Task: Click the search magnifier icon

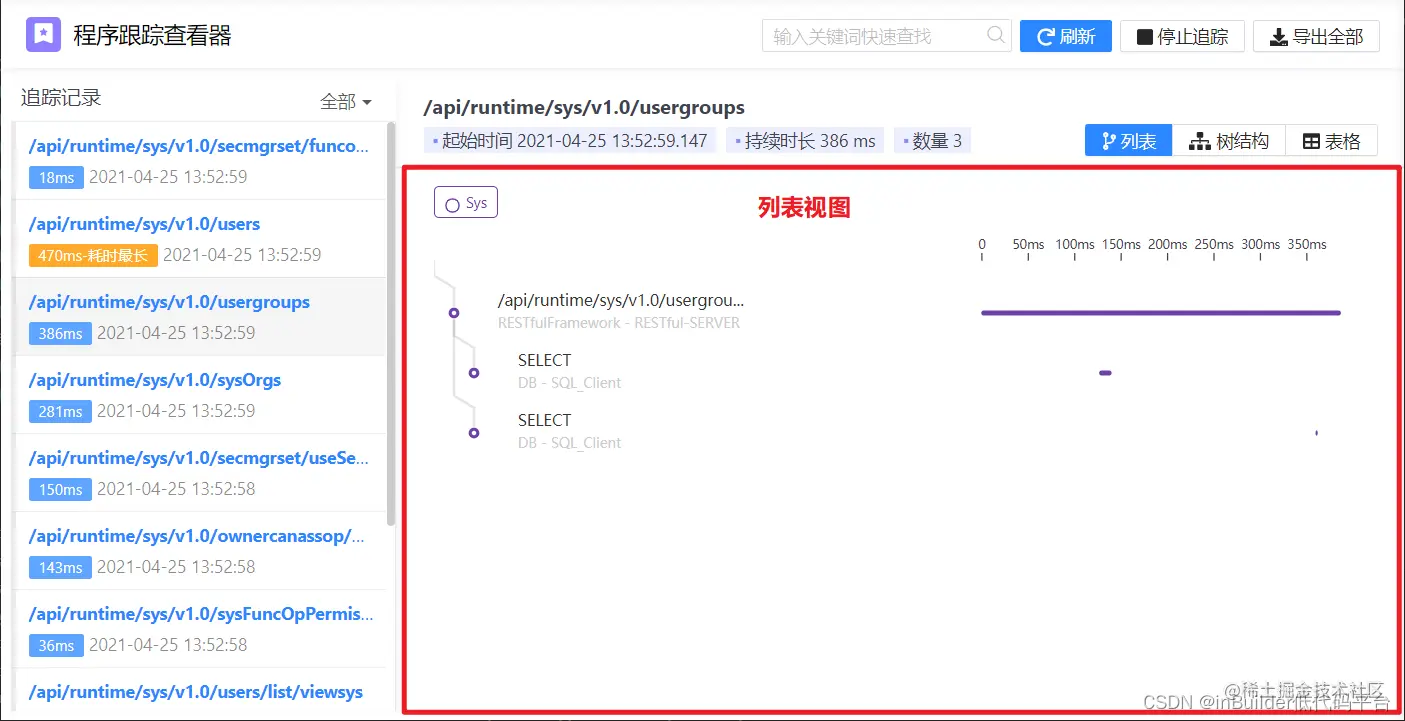Action: [996, 35]
